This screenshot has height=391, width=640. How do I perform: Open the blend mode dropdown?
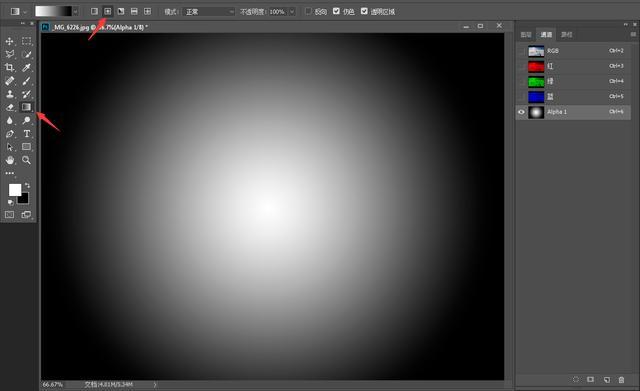(209, 12)
